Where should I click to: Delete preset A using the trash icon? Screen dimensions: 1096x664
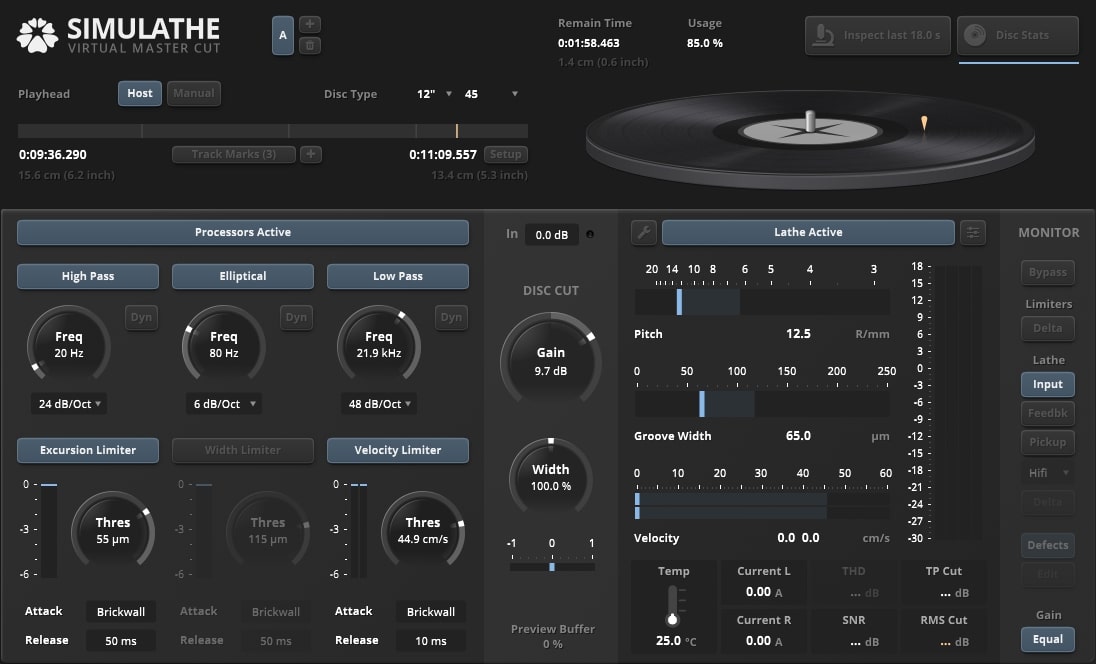310,45
